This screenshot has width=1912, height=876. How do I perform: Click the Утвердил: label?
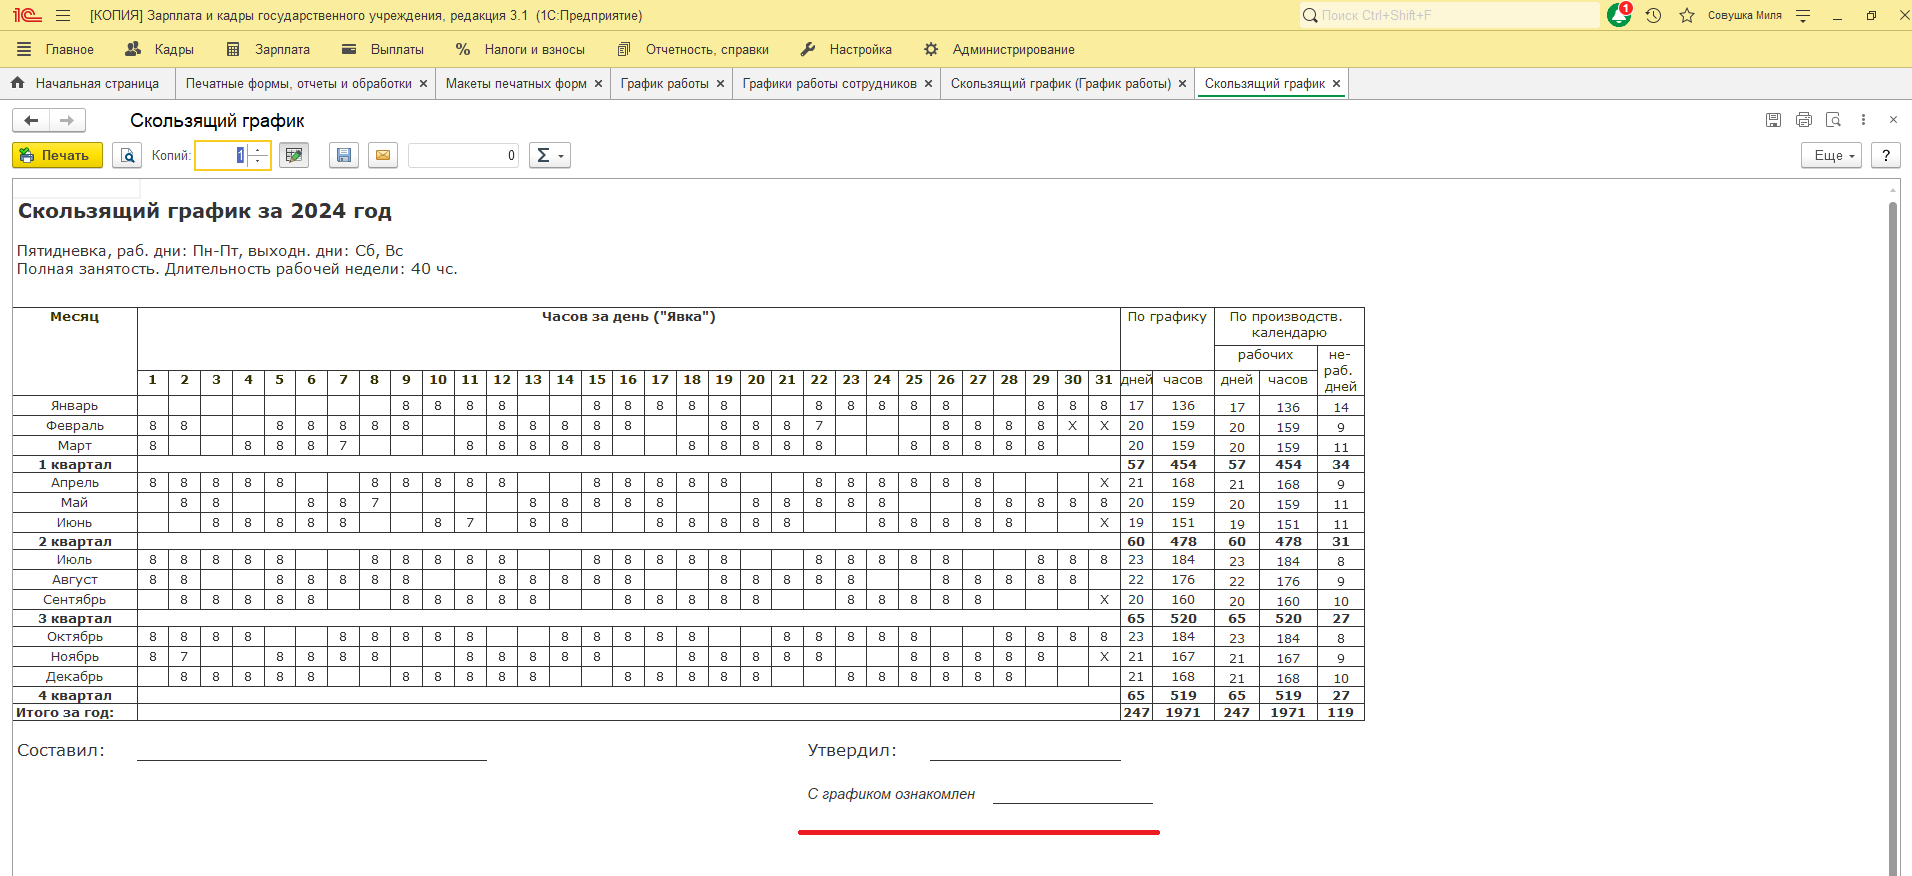point(852,750)
